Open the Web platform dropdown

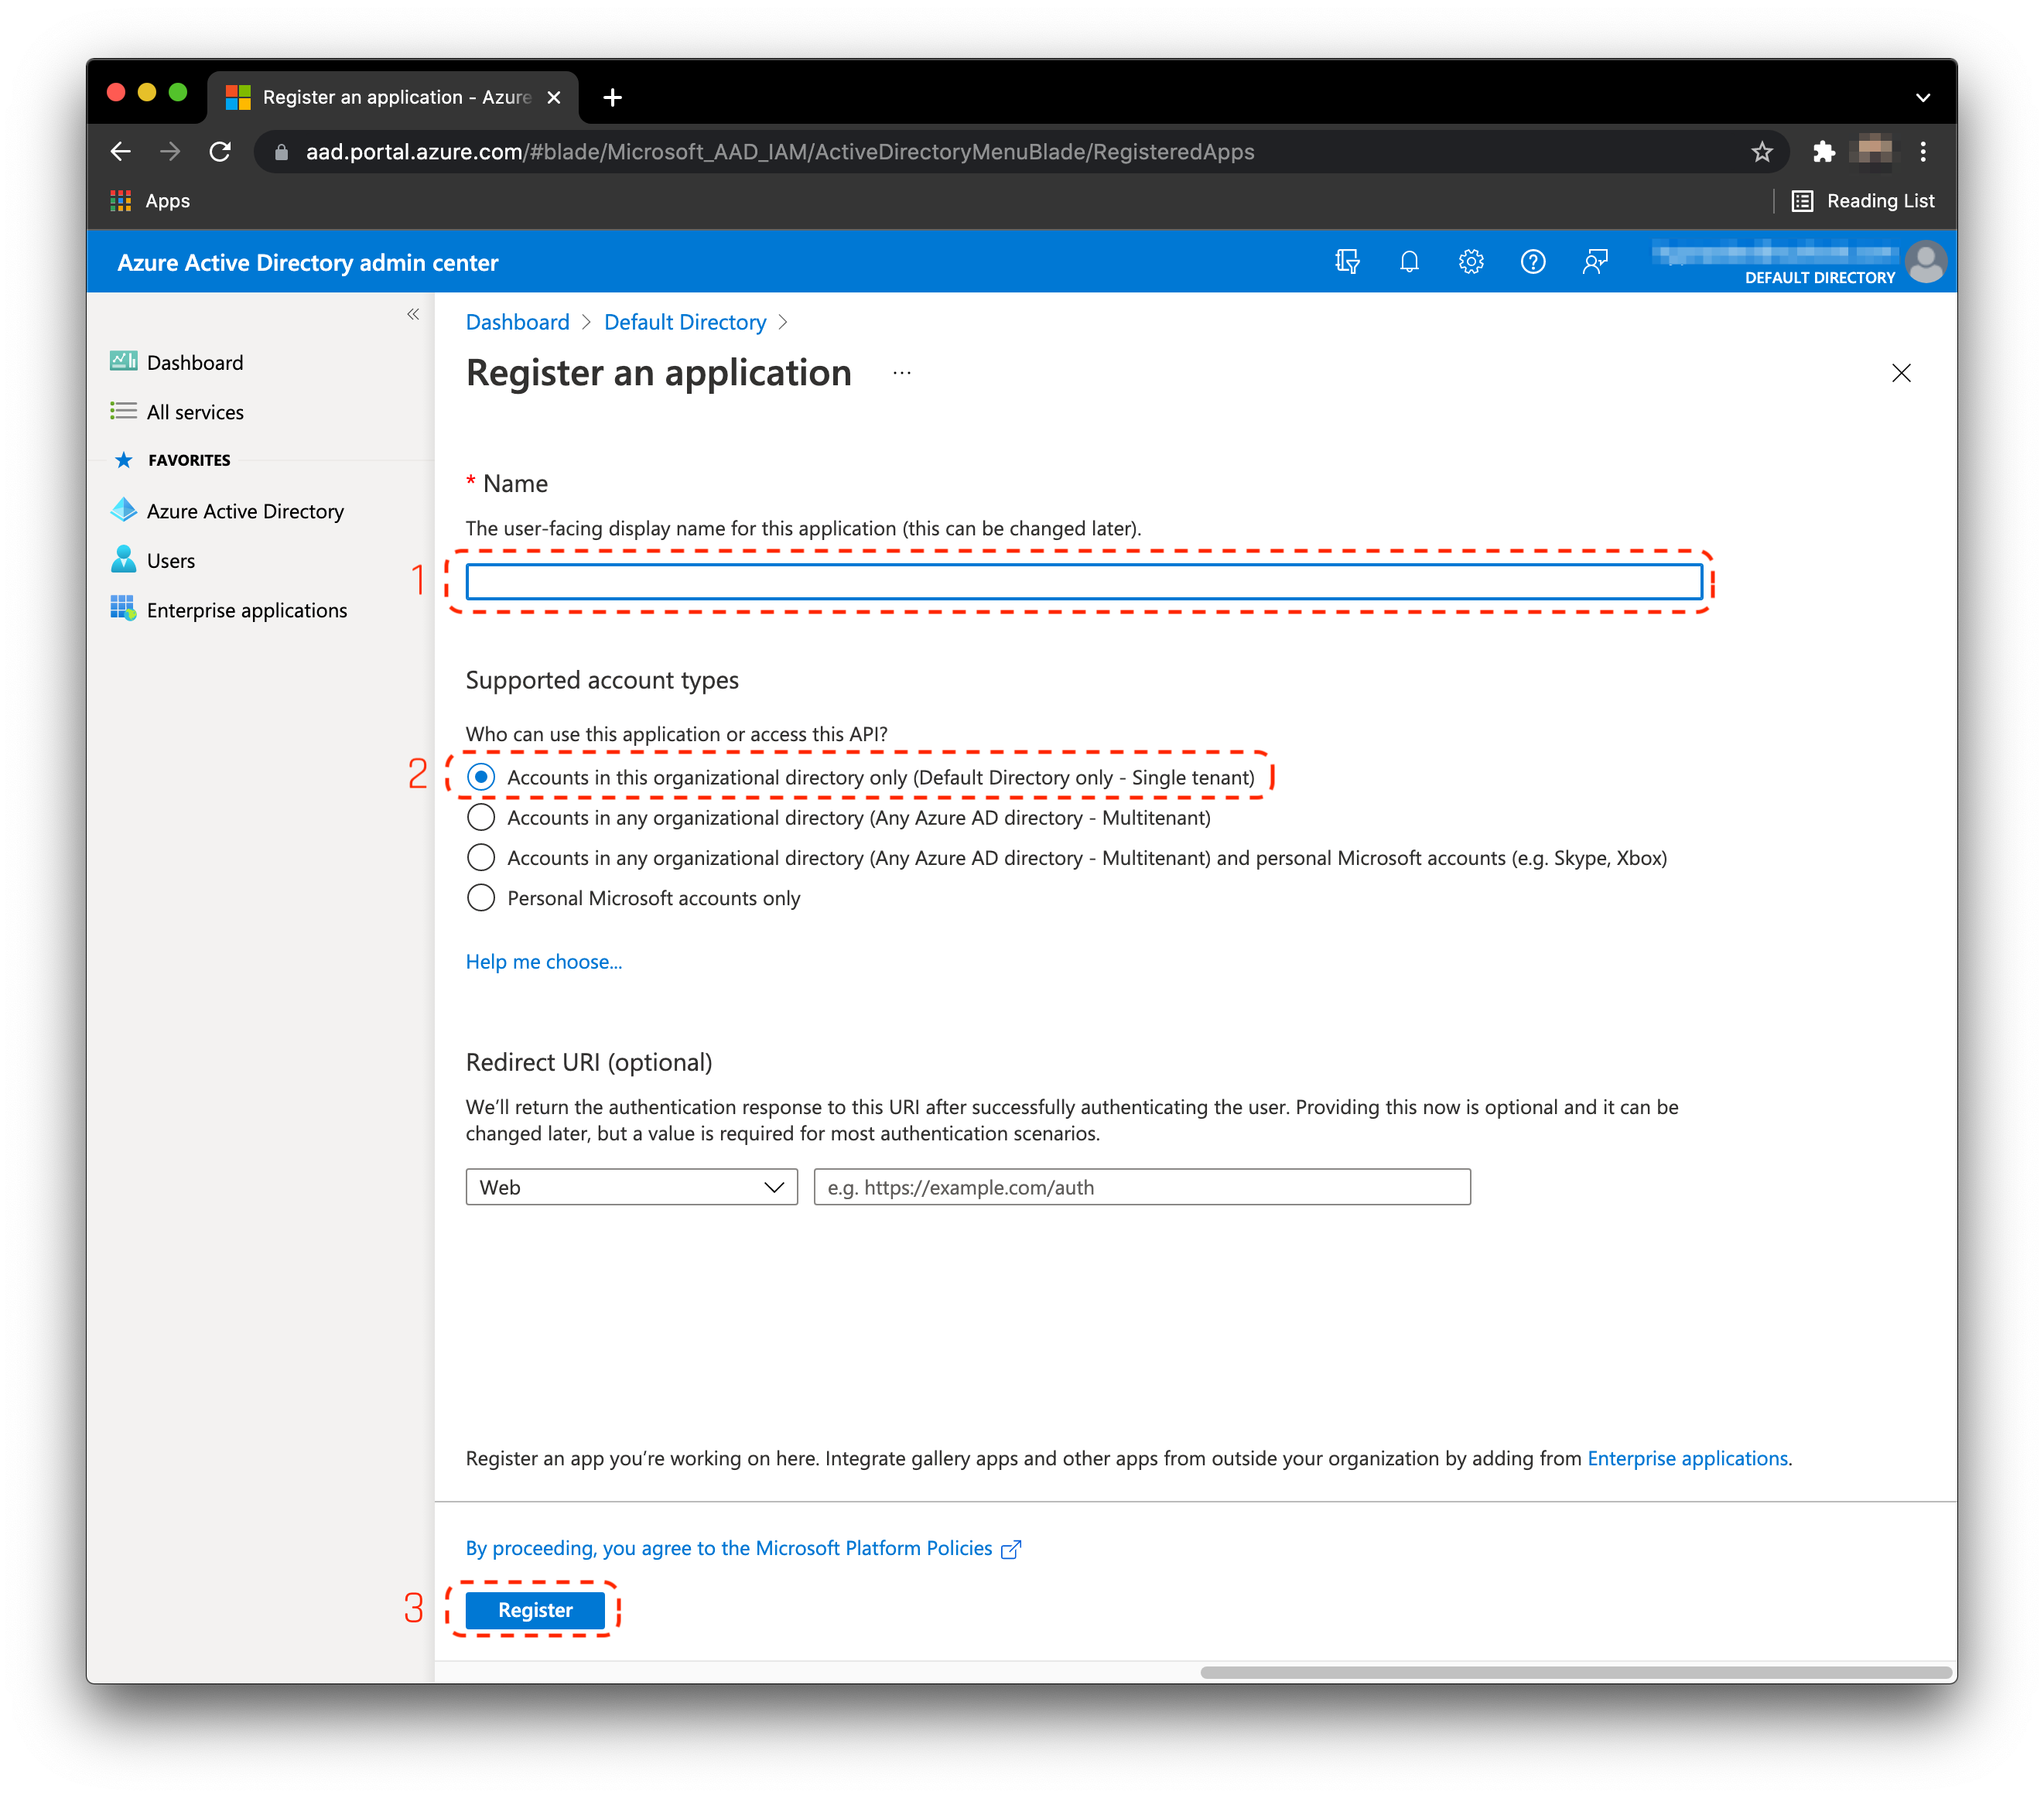(x=631, y=1187)
